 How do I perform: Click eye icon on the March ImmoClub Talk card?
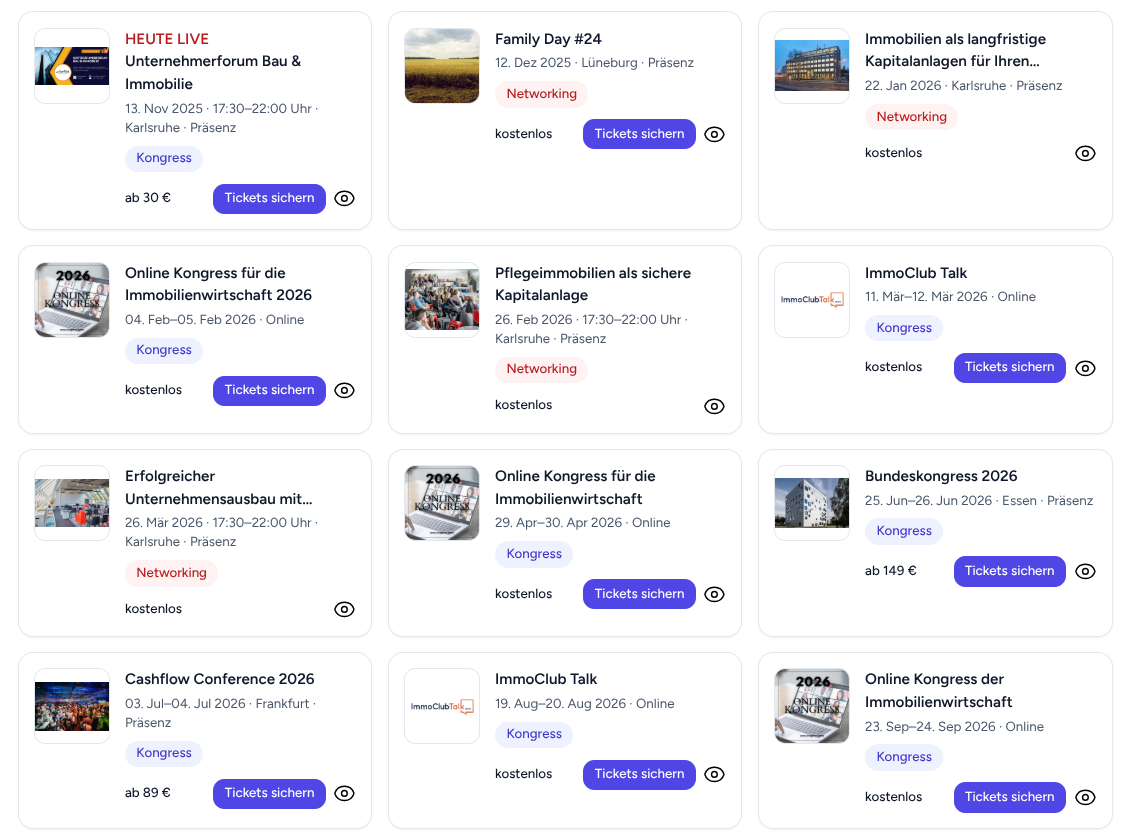(1085, 368)
